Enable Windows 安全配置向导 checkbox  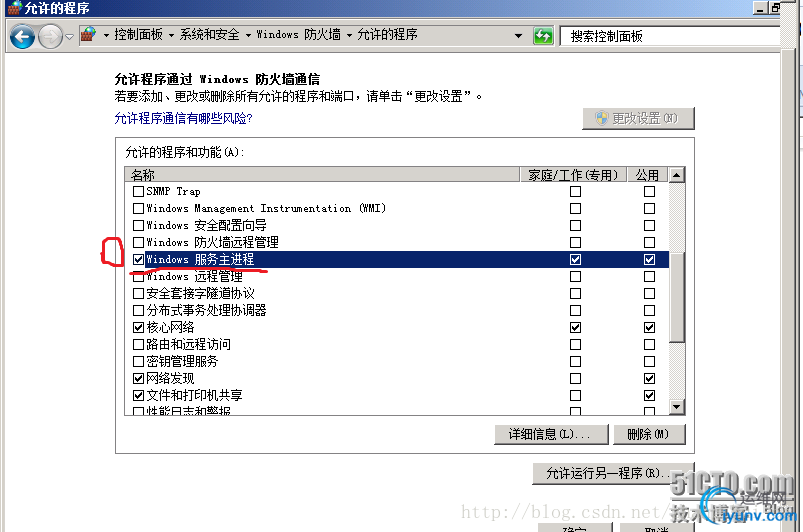coord(138,225)
